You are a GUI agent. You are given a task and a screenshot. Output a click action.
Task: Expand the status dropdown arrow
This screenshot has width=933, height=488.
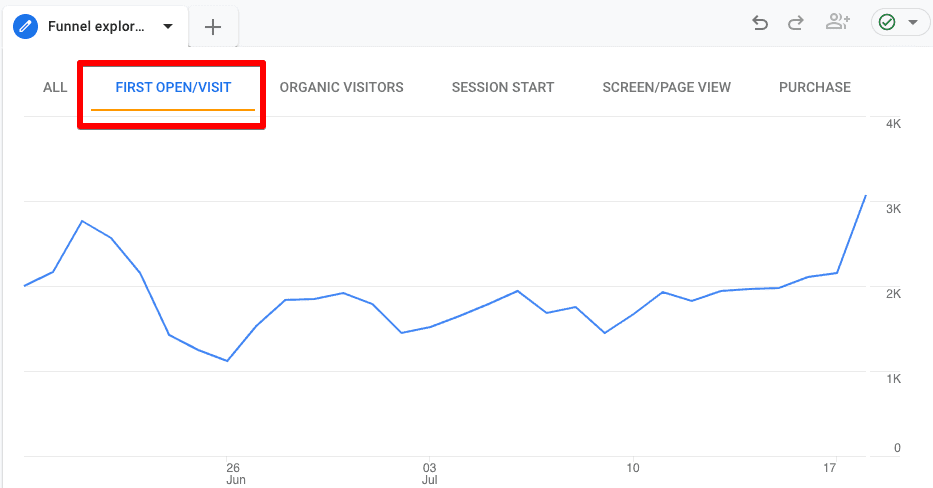(913, 23)
